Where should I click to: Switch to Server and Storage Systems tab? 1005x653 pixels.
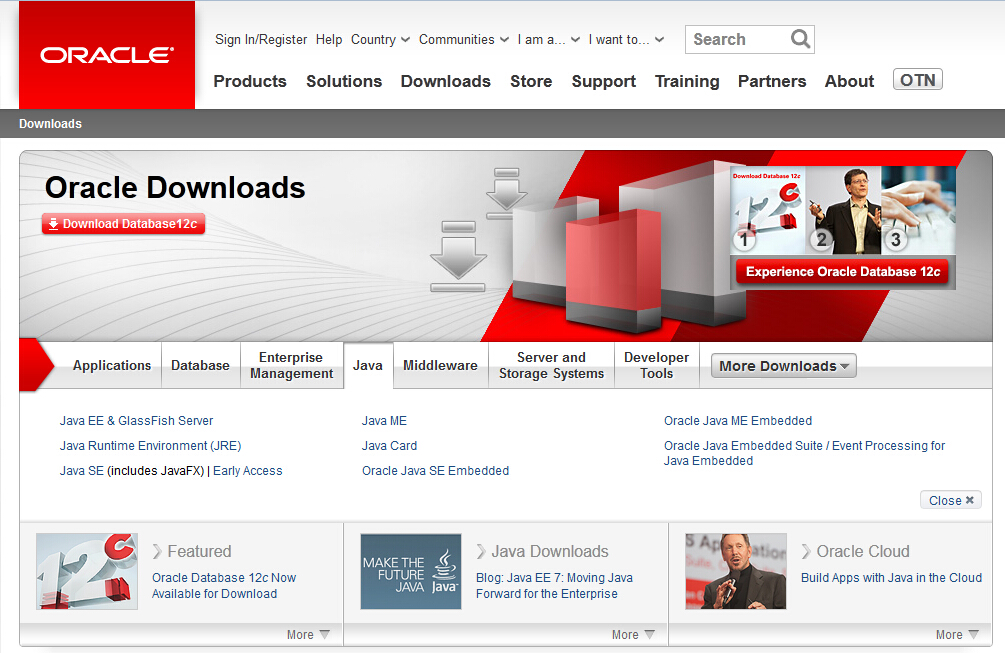[x=551, y=365]
